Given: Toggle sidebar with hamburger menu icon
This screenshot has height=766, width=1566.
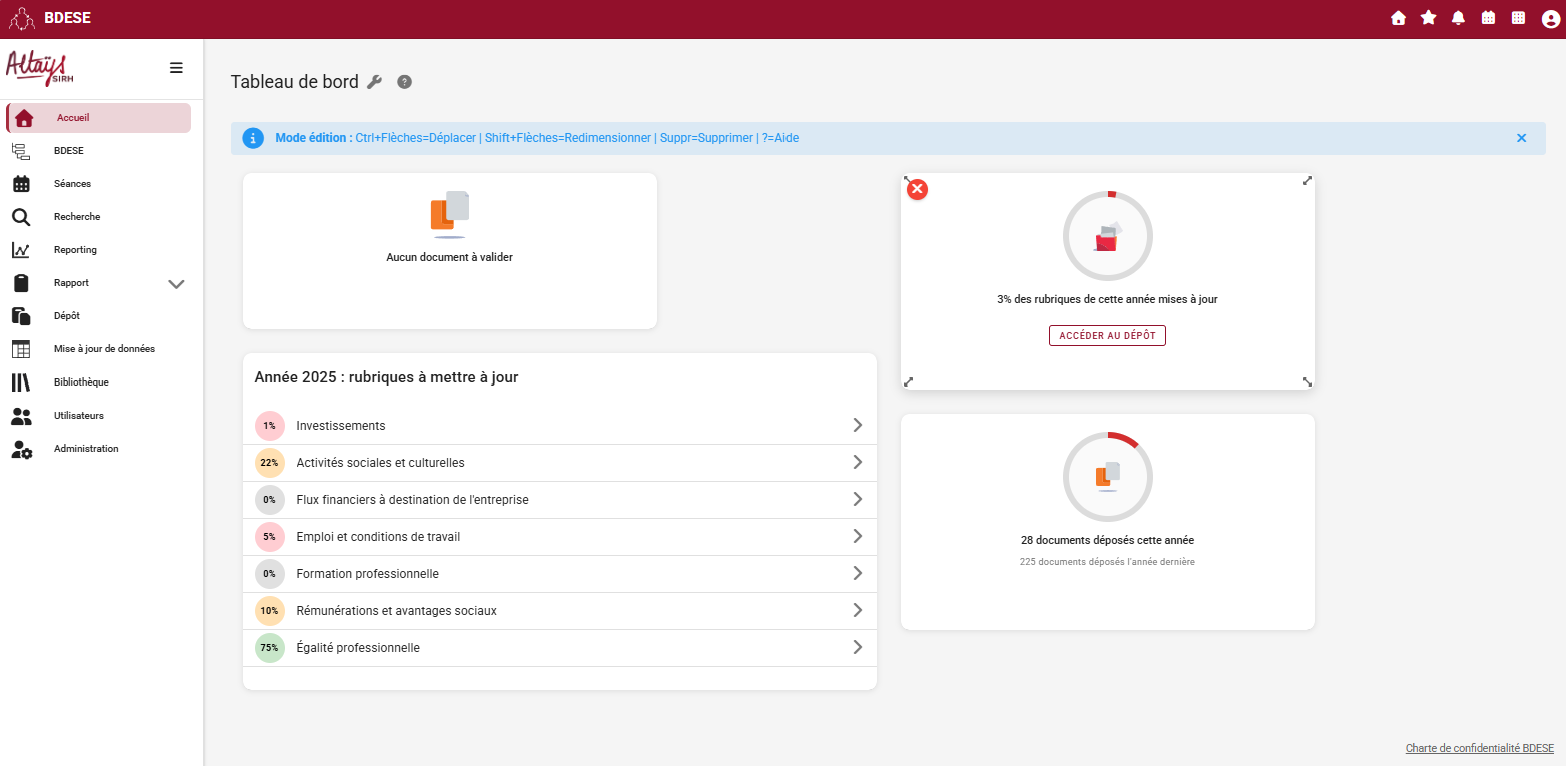Looking at the screenshot, I should point(176,68).
